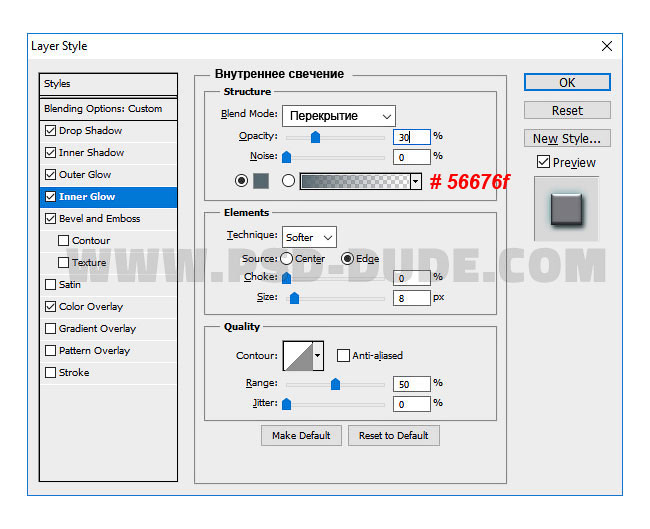
Task: Open Stroke settings
Action: point(74,372)
